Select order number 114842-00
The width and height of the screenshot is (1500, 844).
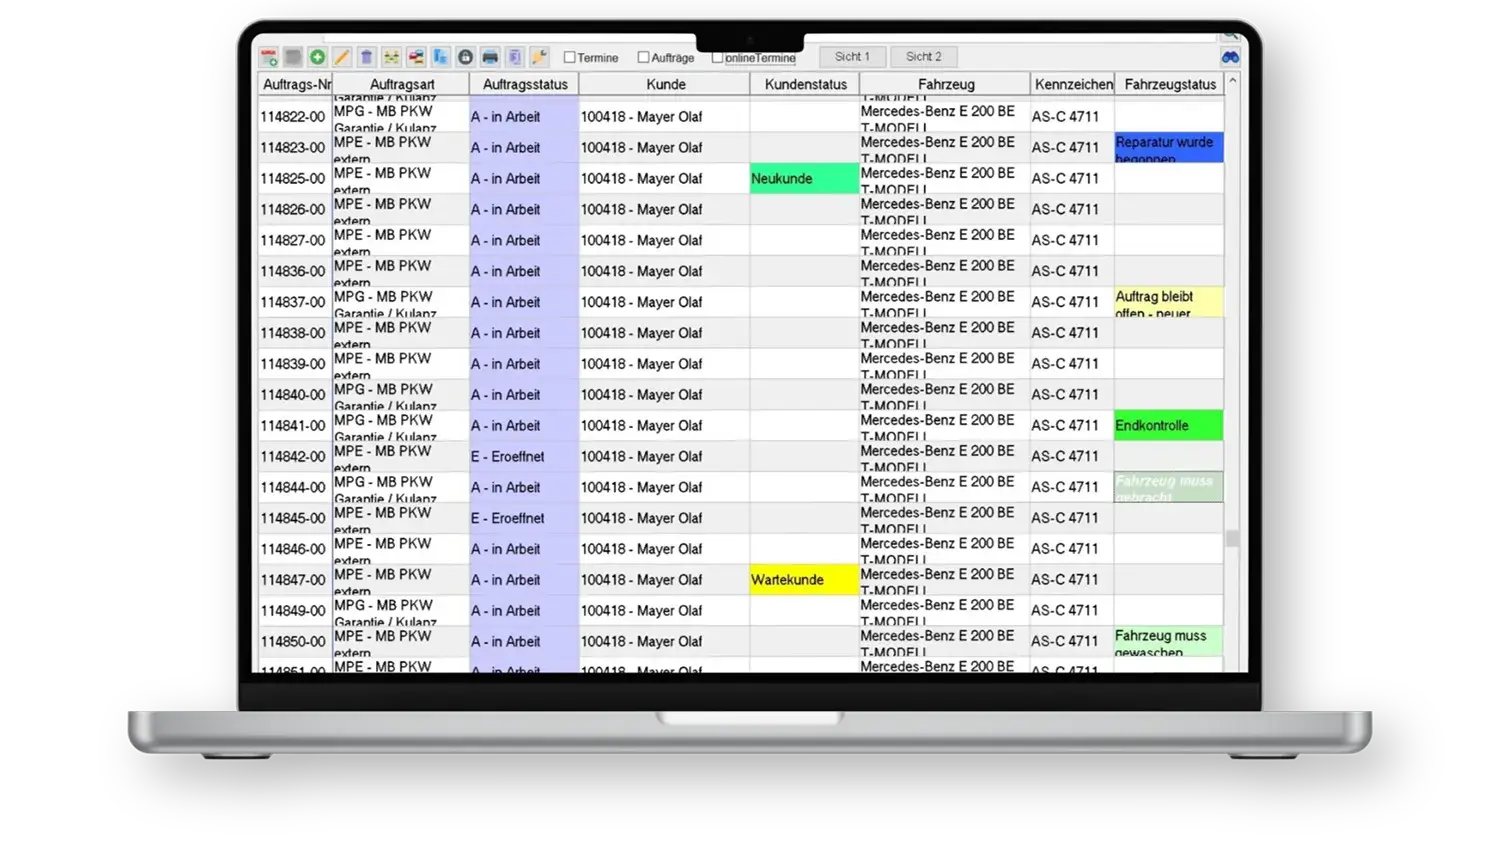(x=293, y=457)
